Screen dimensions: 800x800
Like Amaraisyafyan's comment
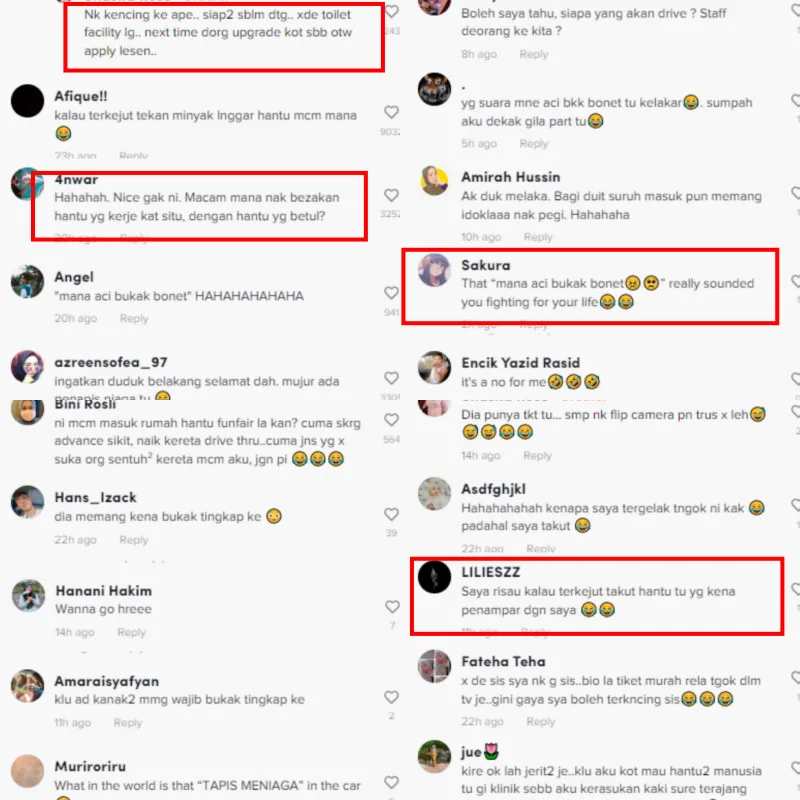tap(391, 697)
